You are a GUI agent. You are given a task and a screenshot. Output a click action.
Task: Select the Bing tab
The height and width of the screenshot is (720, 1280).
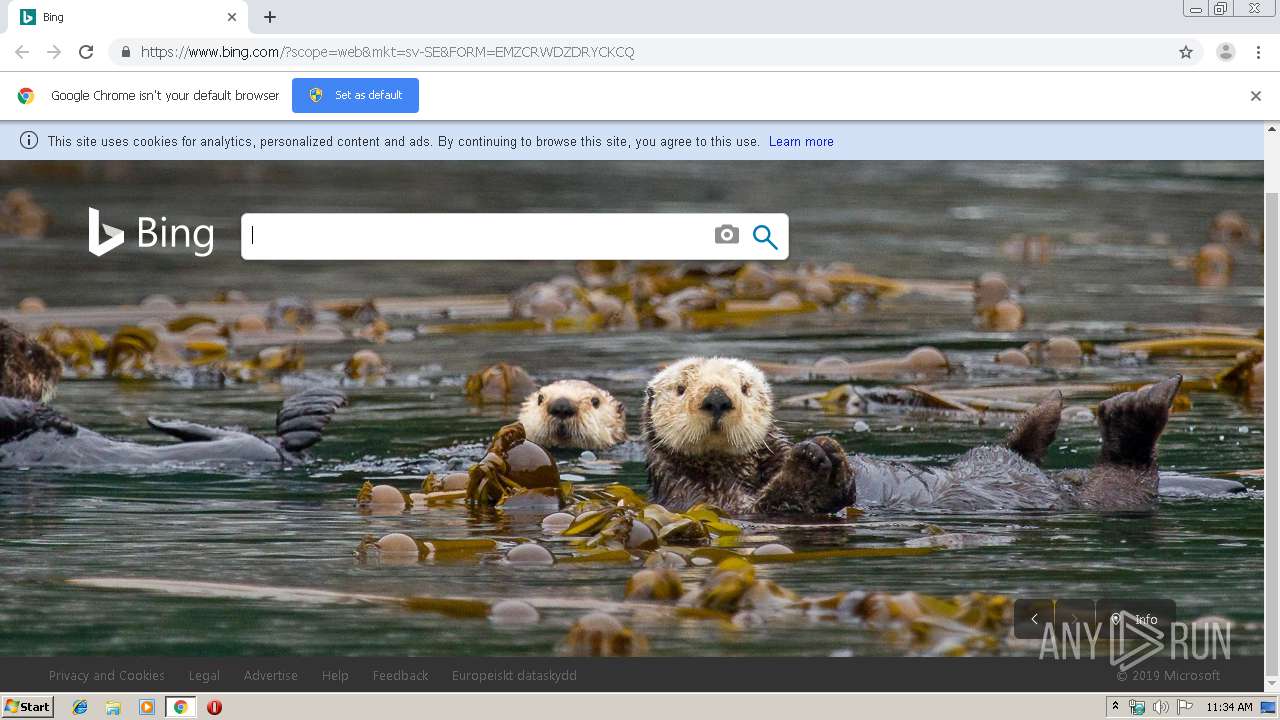click(130, 17)
